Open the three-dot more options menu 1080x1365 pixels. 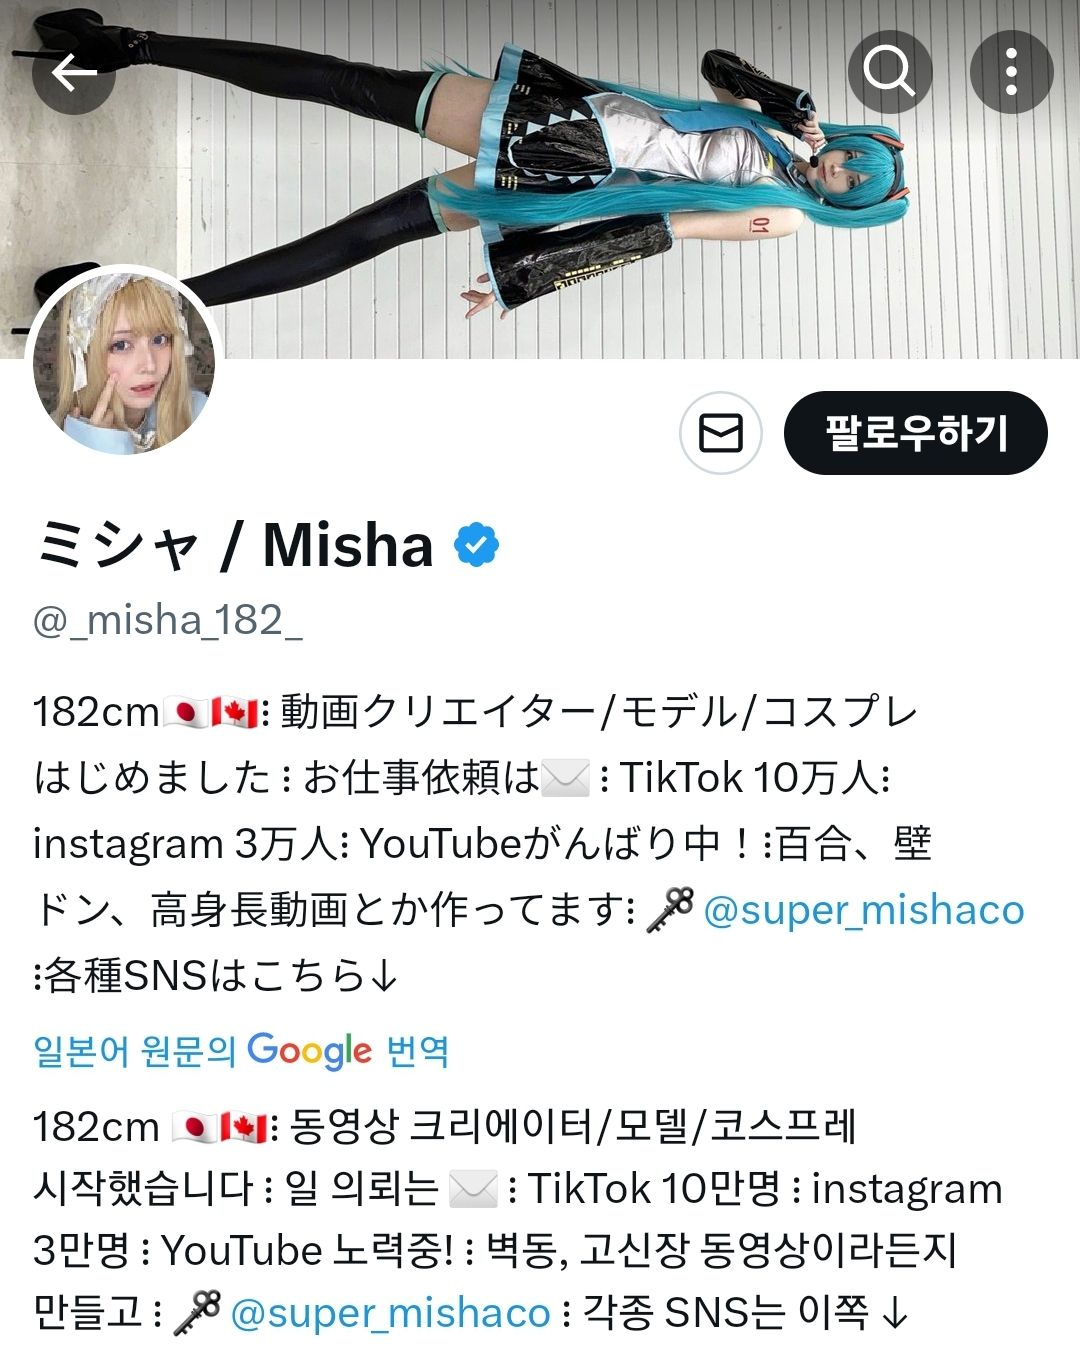click(x=1011, y=72)
